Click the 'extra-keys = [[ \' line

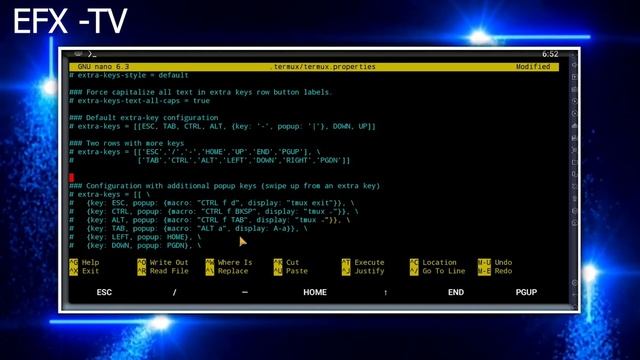pyautogui.click(x=109, y=195)
